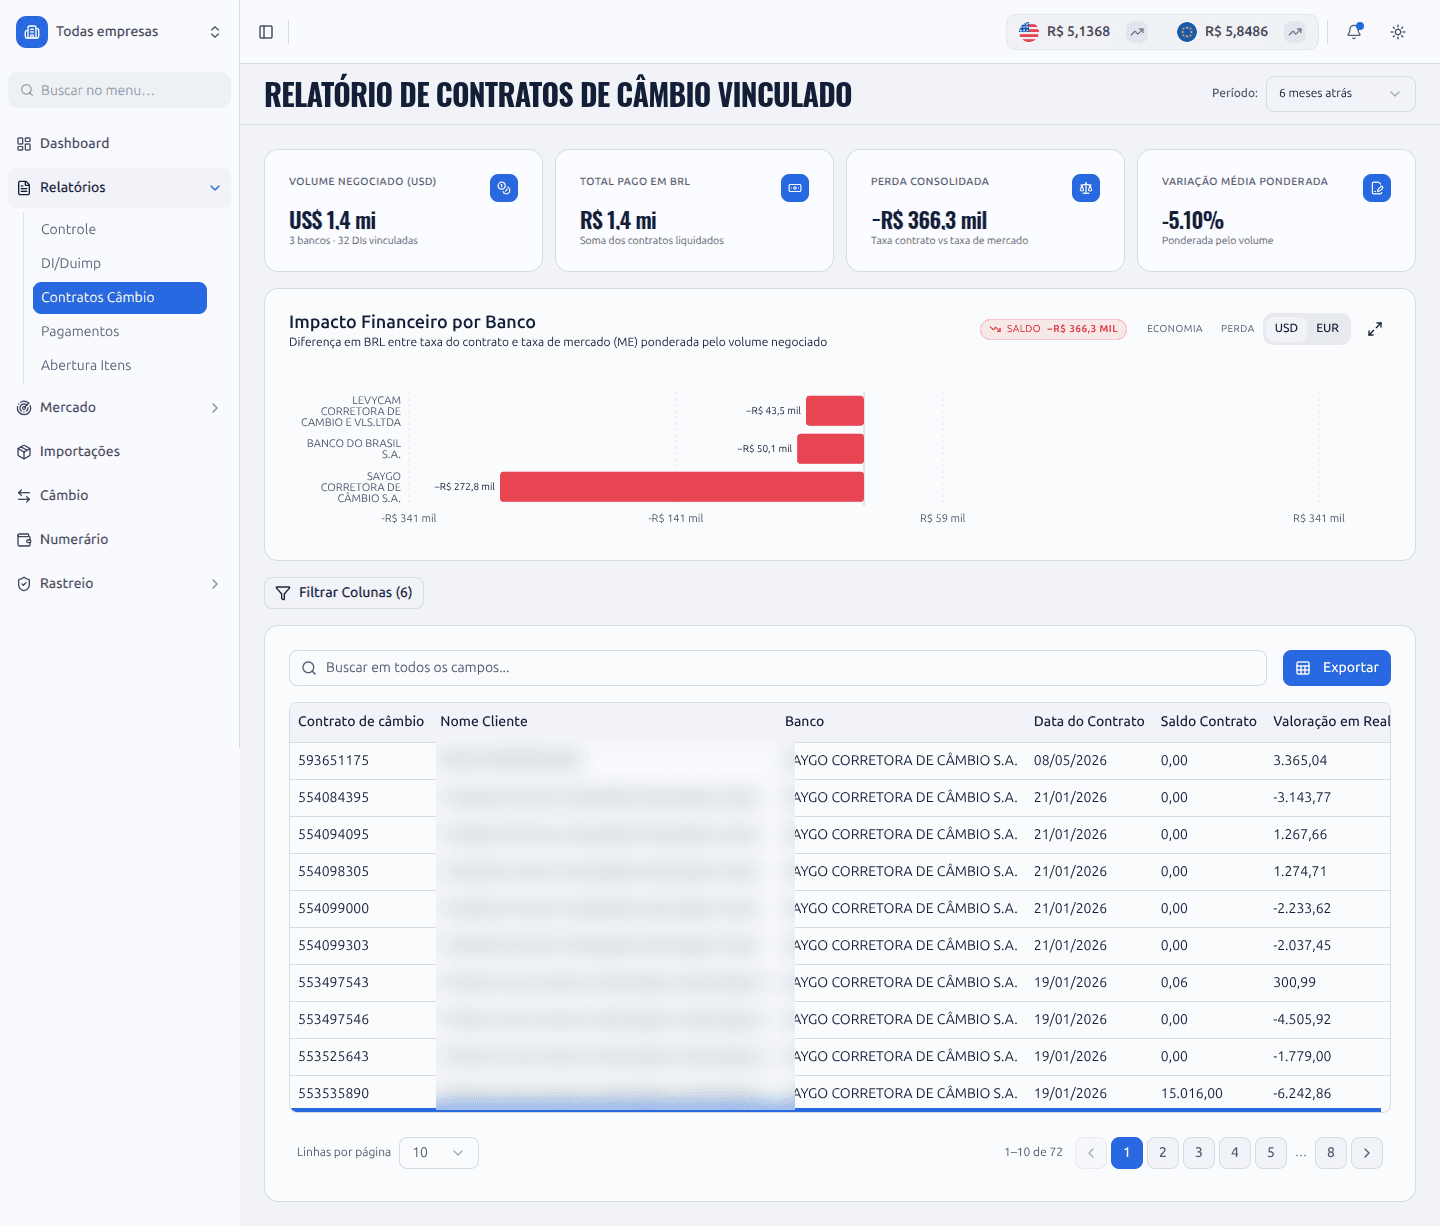Open Pagamentos report in sidebar

tap(80, 332)
